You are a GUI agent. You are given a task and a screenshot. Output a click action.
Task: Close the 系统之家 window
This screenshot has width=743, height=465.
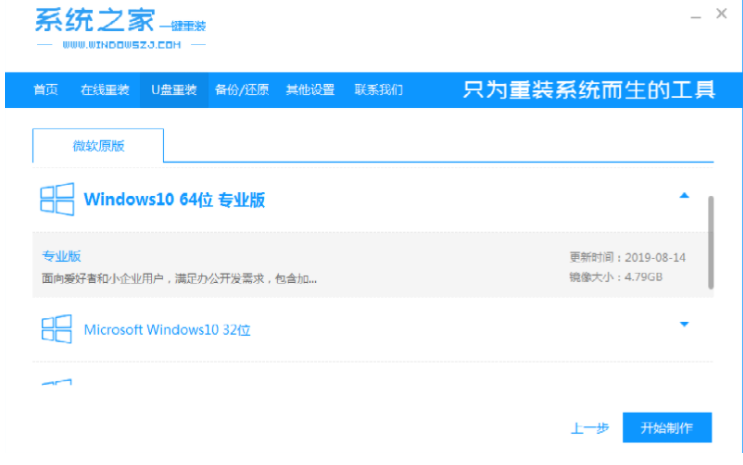[721, 14]
